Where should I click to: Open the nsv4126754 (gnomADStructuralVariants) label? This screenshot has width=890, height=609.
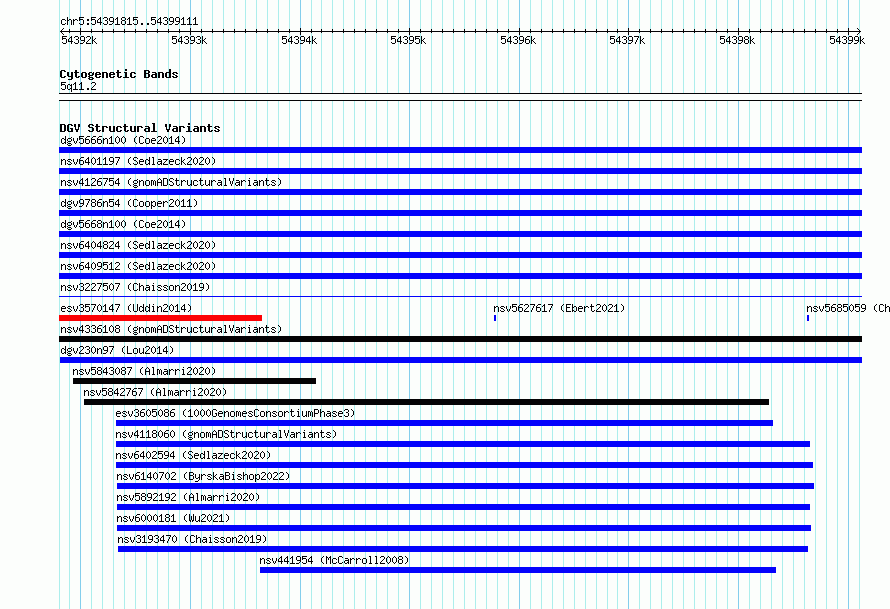click(171, 182)
